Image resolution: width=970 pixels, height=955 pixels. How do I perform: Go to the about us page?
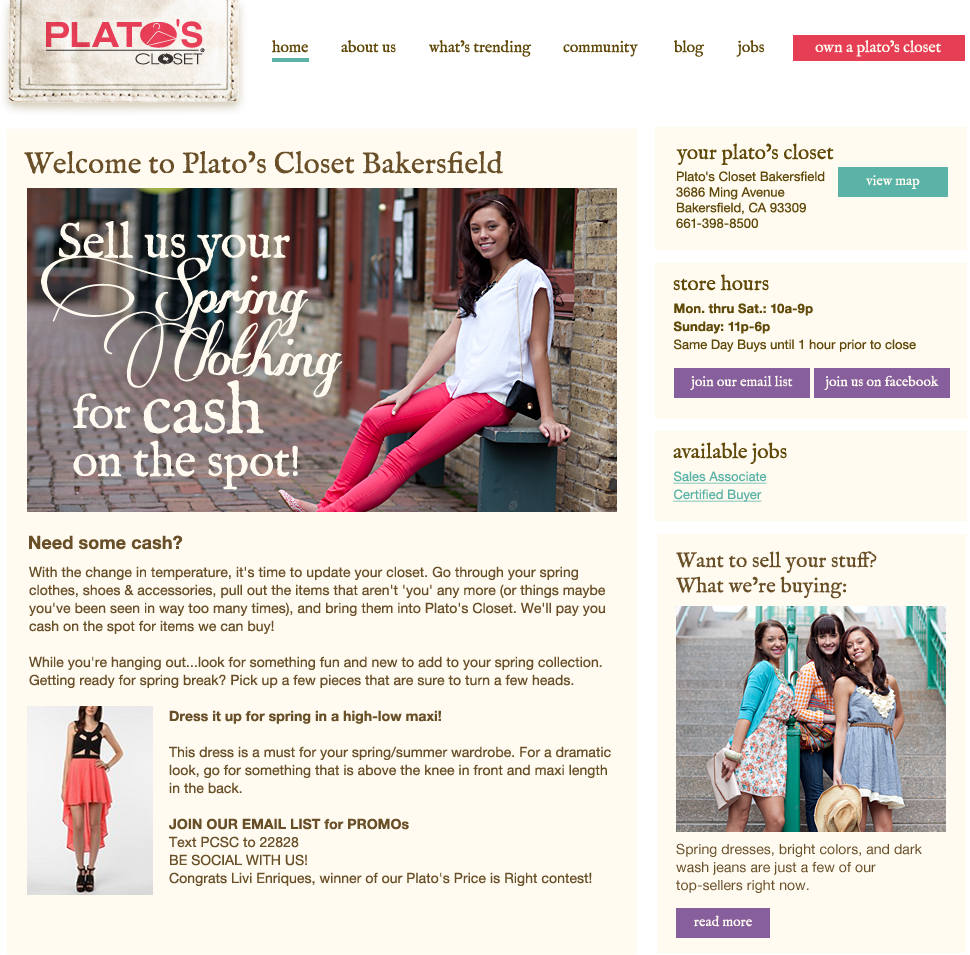(368, 48)
